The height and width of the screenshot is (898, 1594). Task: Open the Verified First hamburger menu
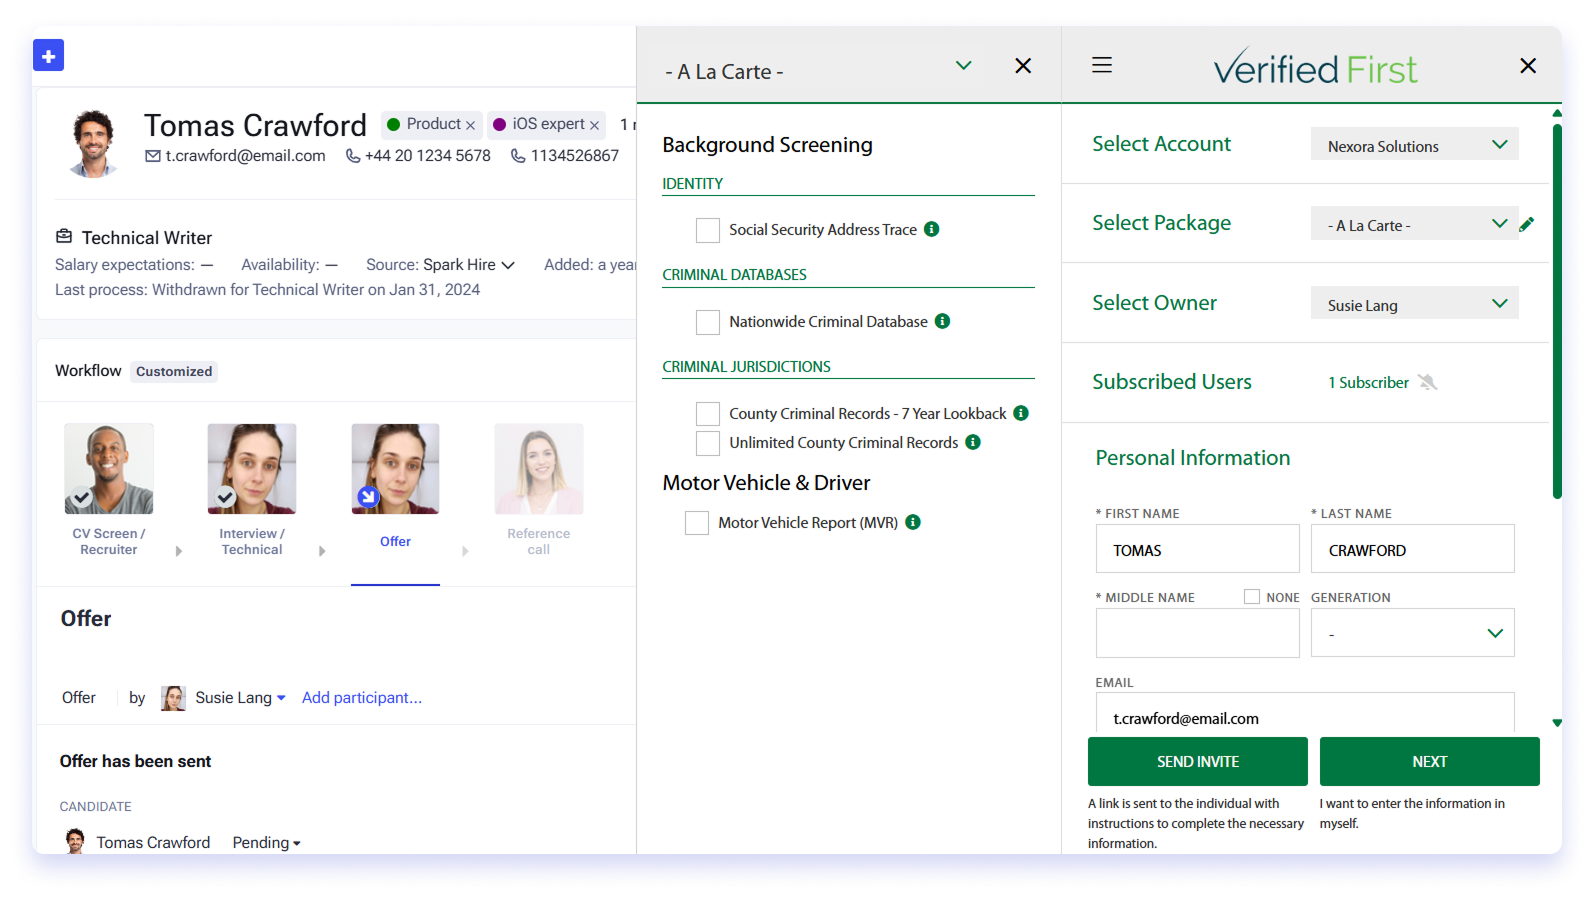[1102, 65]
